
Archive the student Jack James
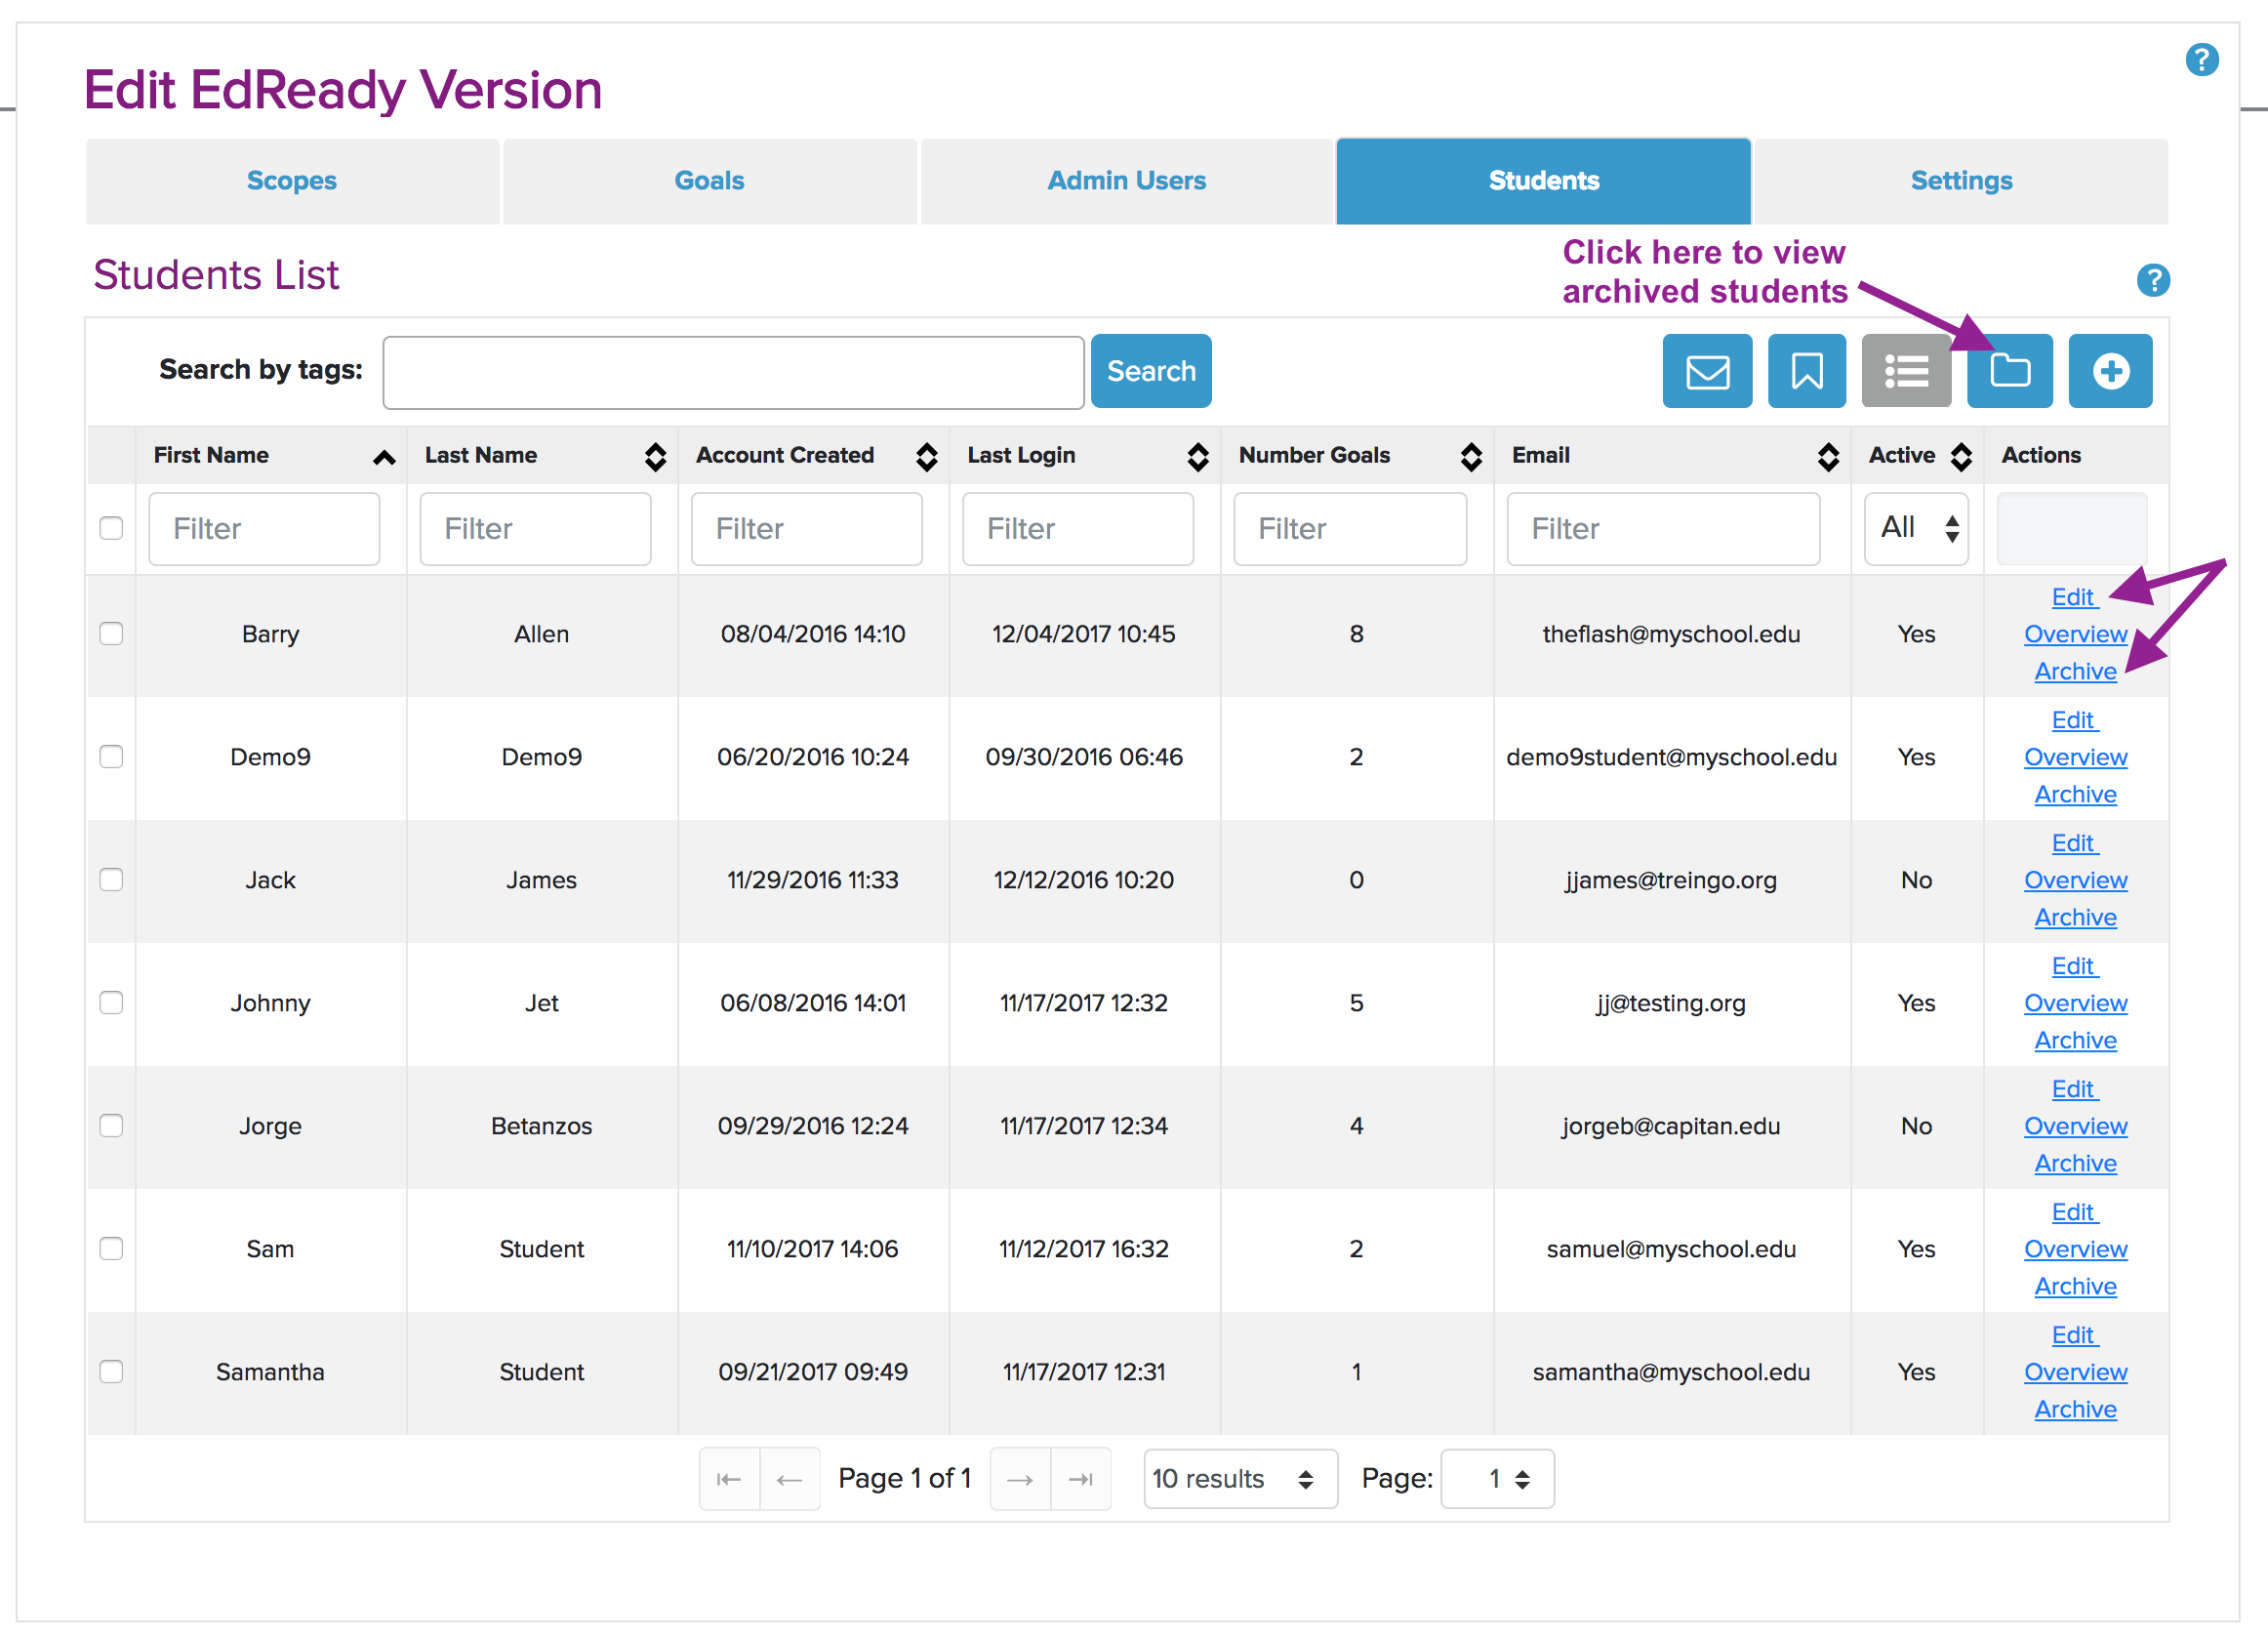(2076, 917)
